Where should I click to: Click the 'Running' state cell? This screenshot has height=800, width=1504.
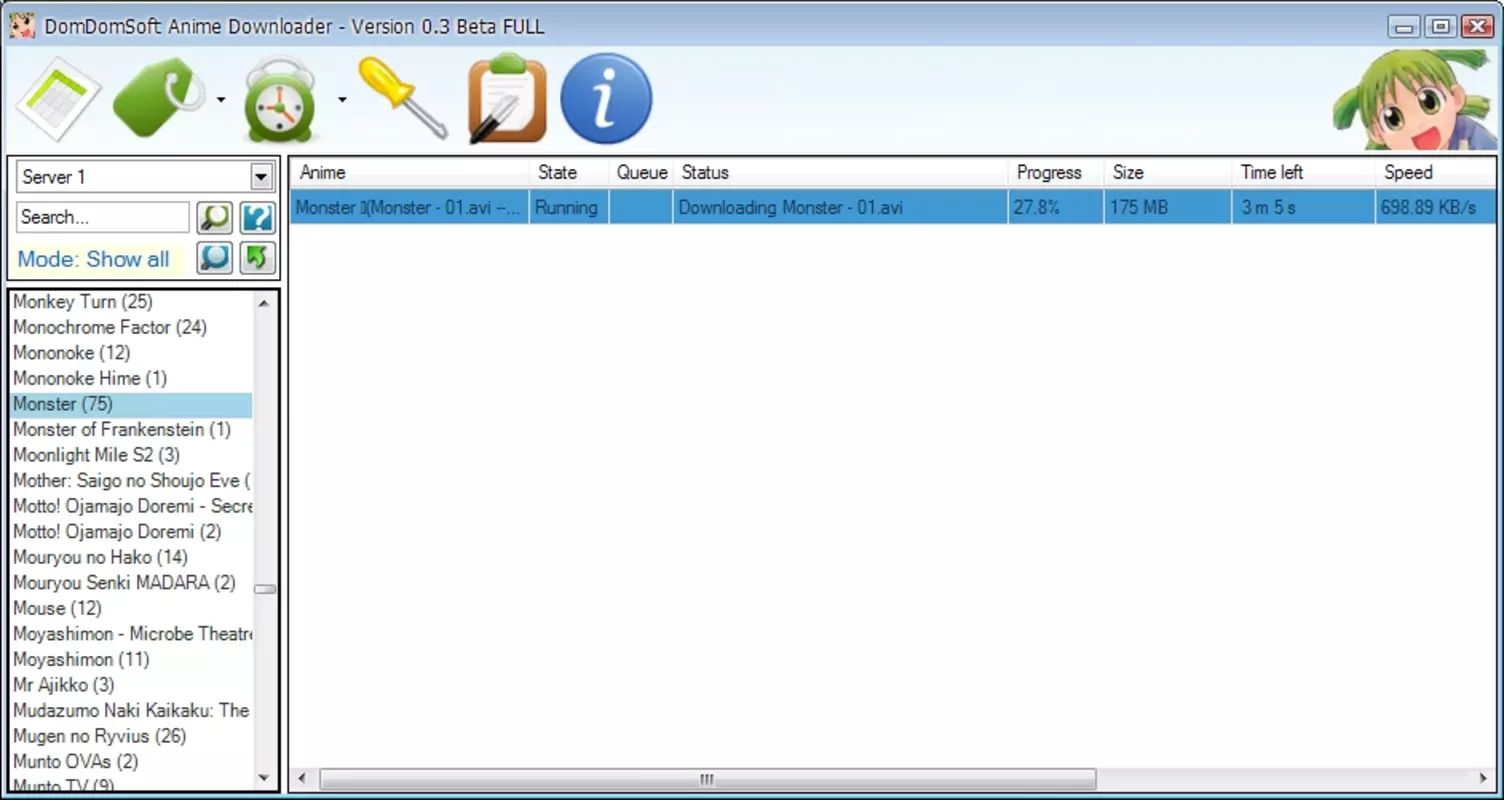pyautogui.click(x=568, y=207)
